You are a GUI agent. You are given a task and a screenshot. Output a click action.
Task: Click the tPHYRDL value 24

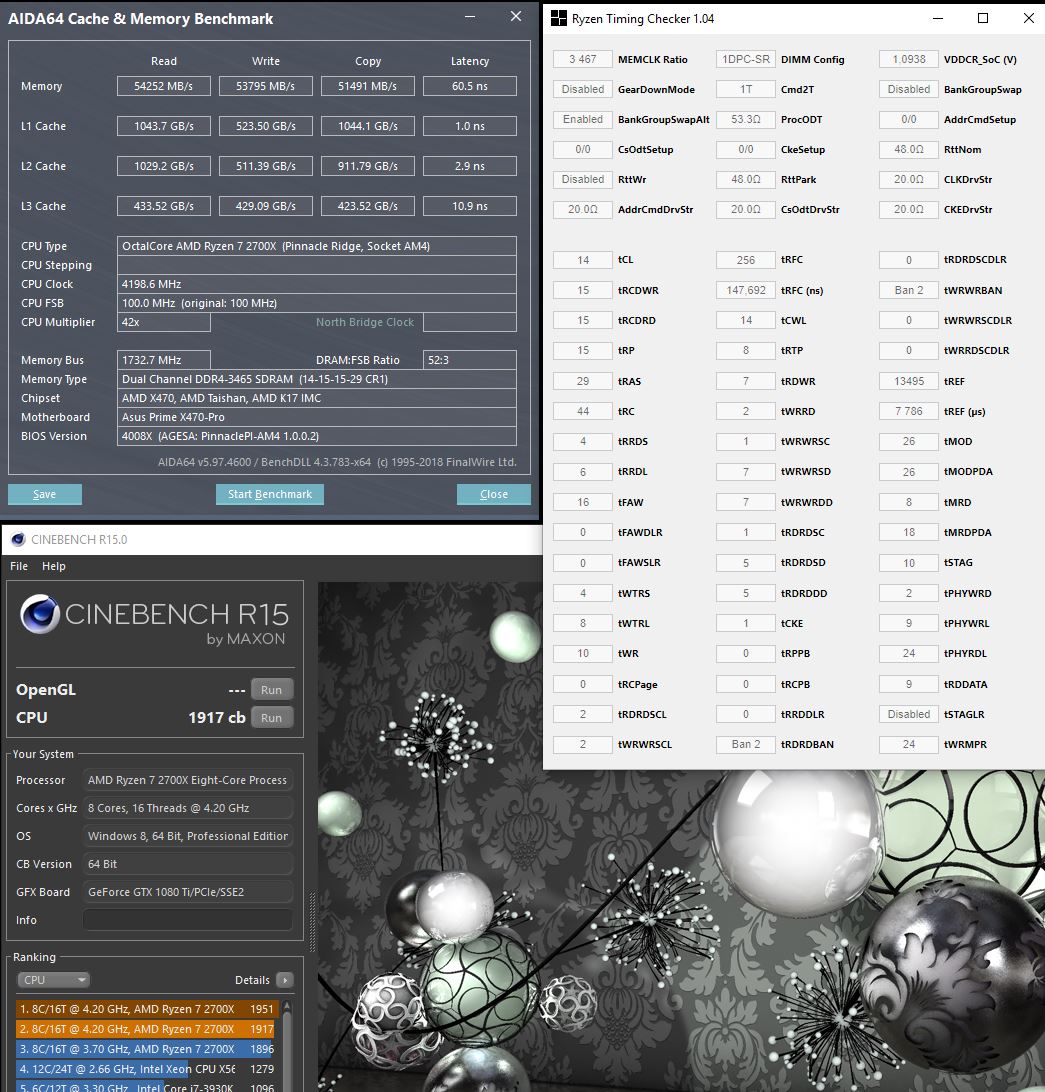pyautogui.click(x=909, y=653)
